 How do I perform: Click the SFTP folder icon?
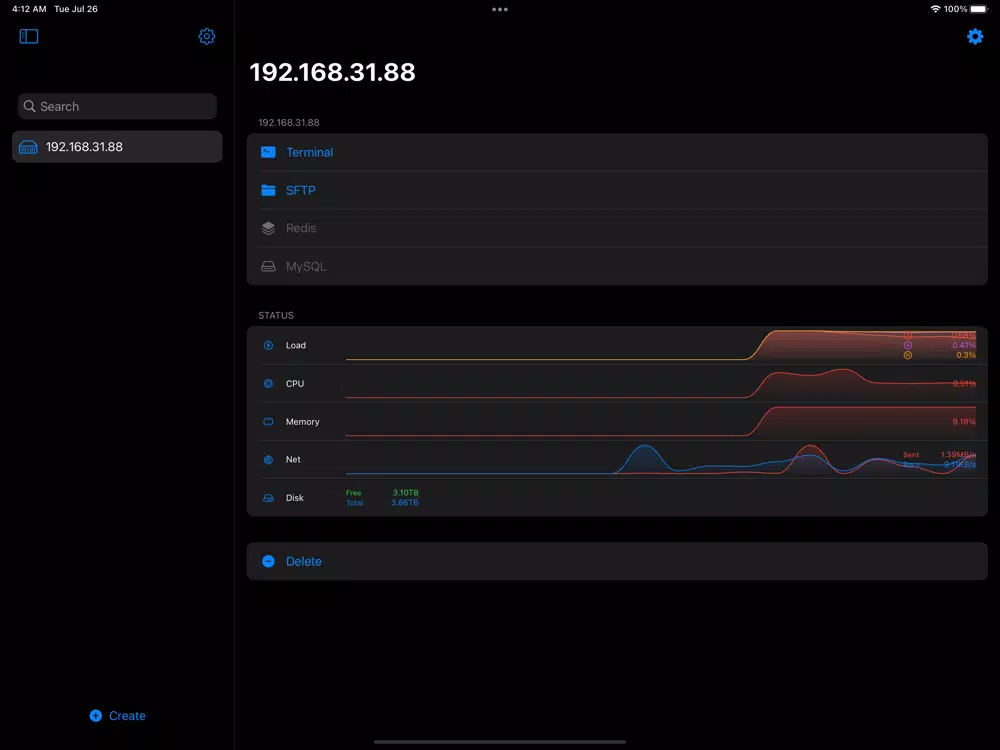pos(268,190)
